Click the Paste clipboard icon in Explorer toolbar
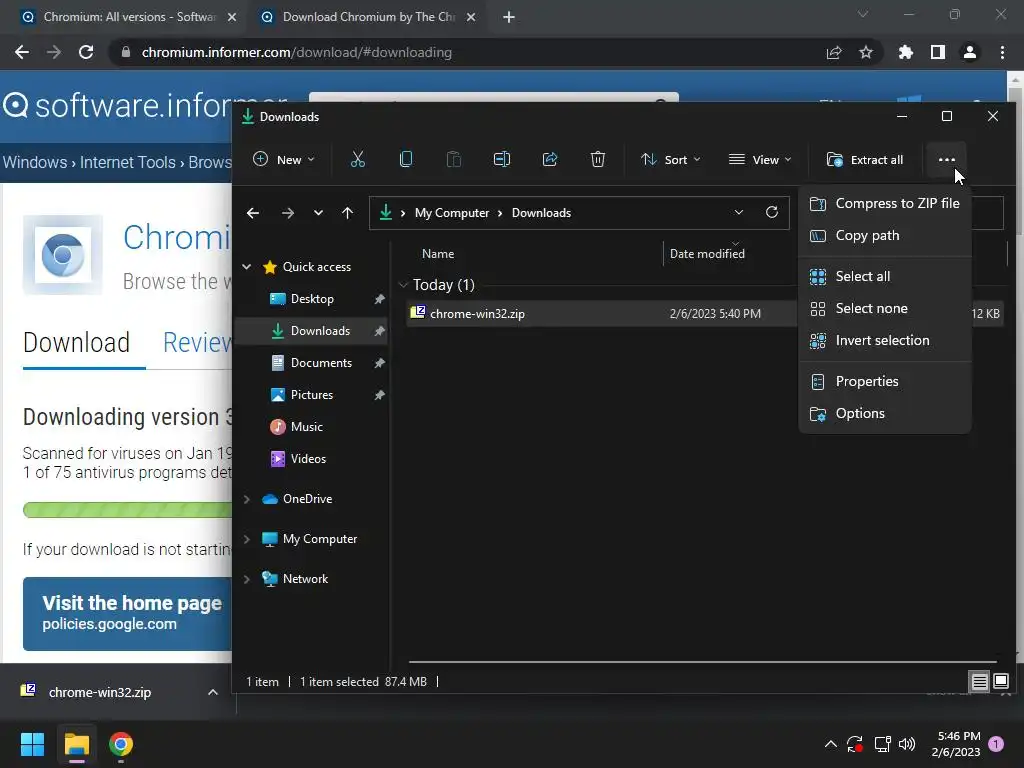This screenshot has height=768, width=1024. [453, 159]
